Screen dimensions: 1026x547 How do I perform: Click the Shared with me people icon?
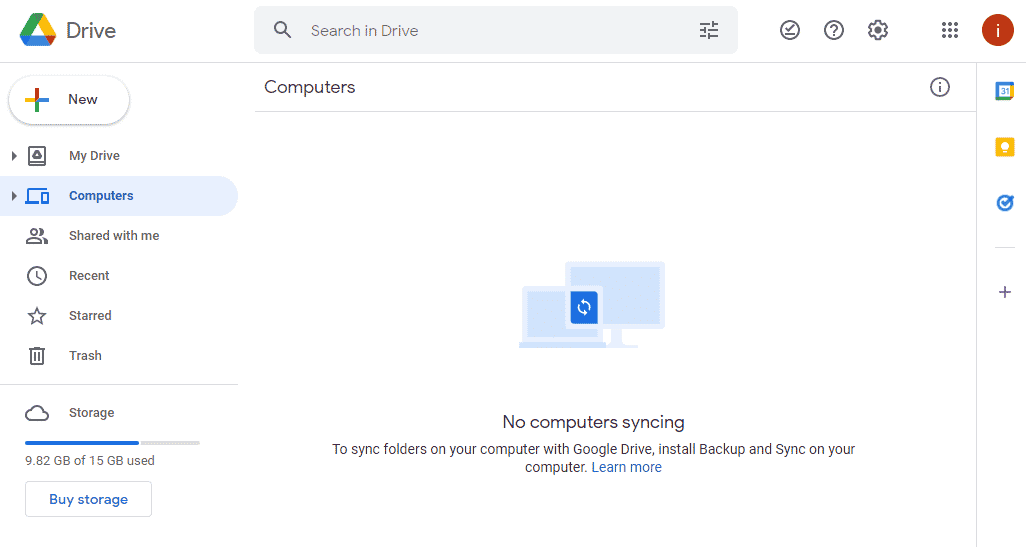(x=37, y=236)
